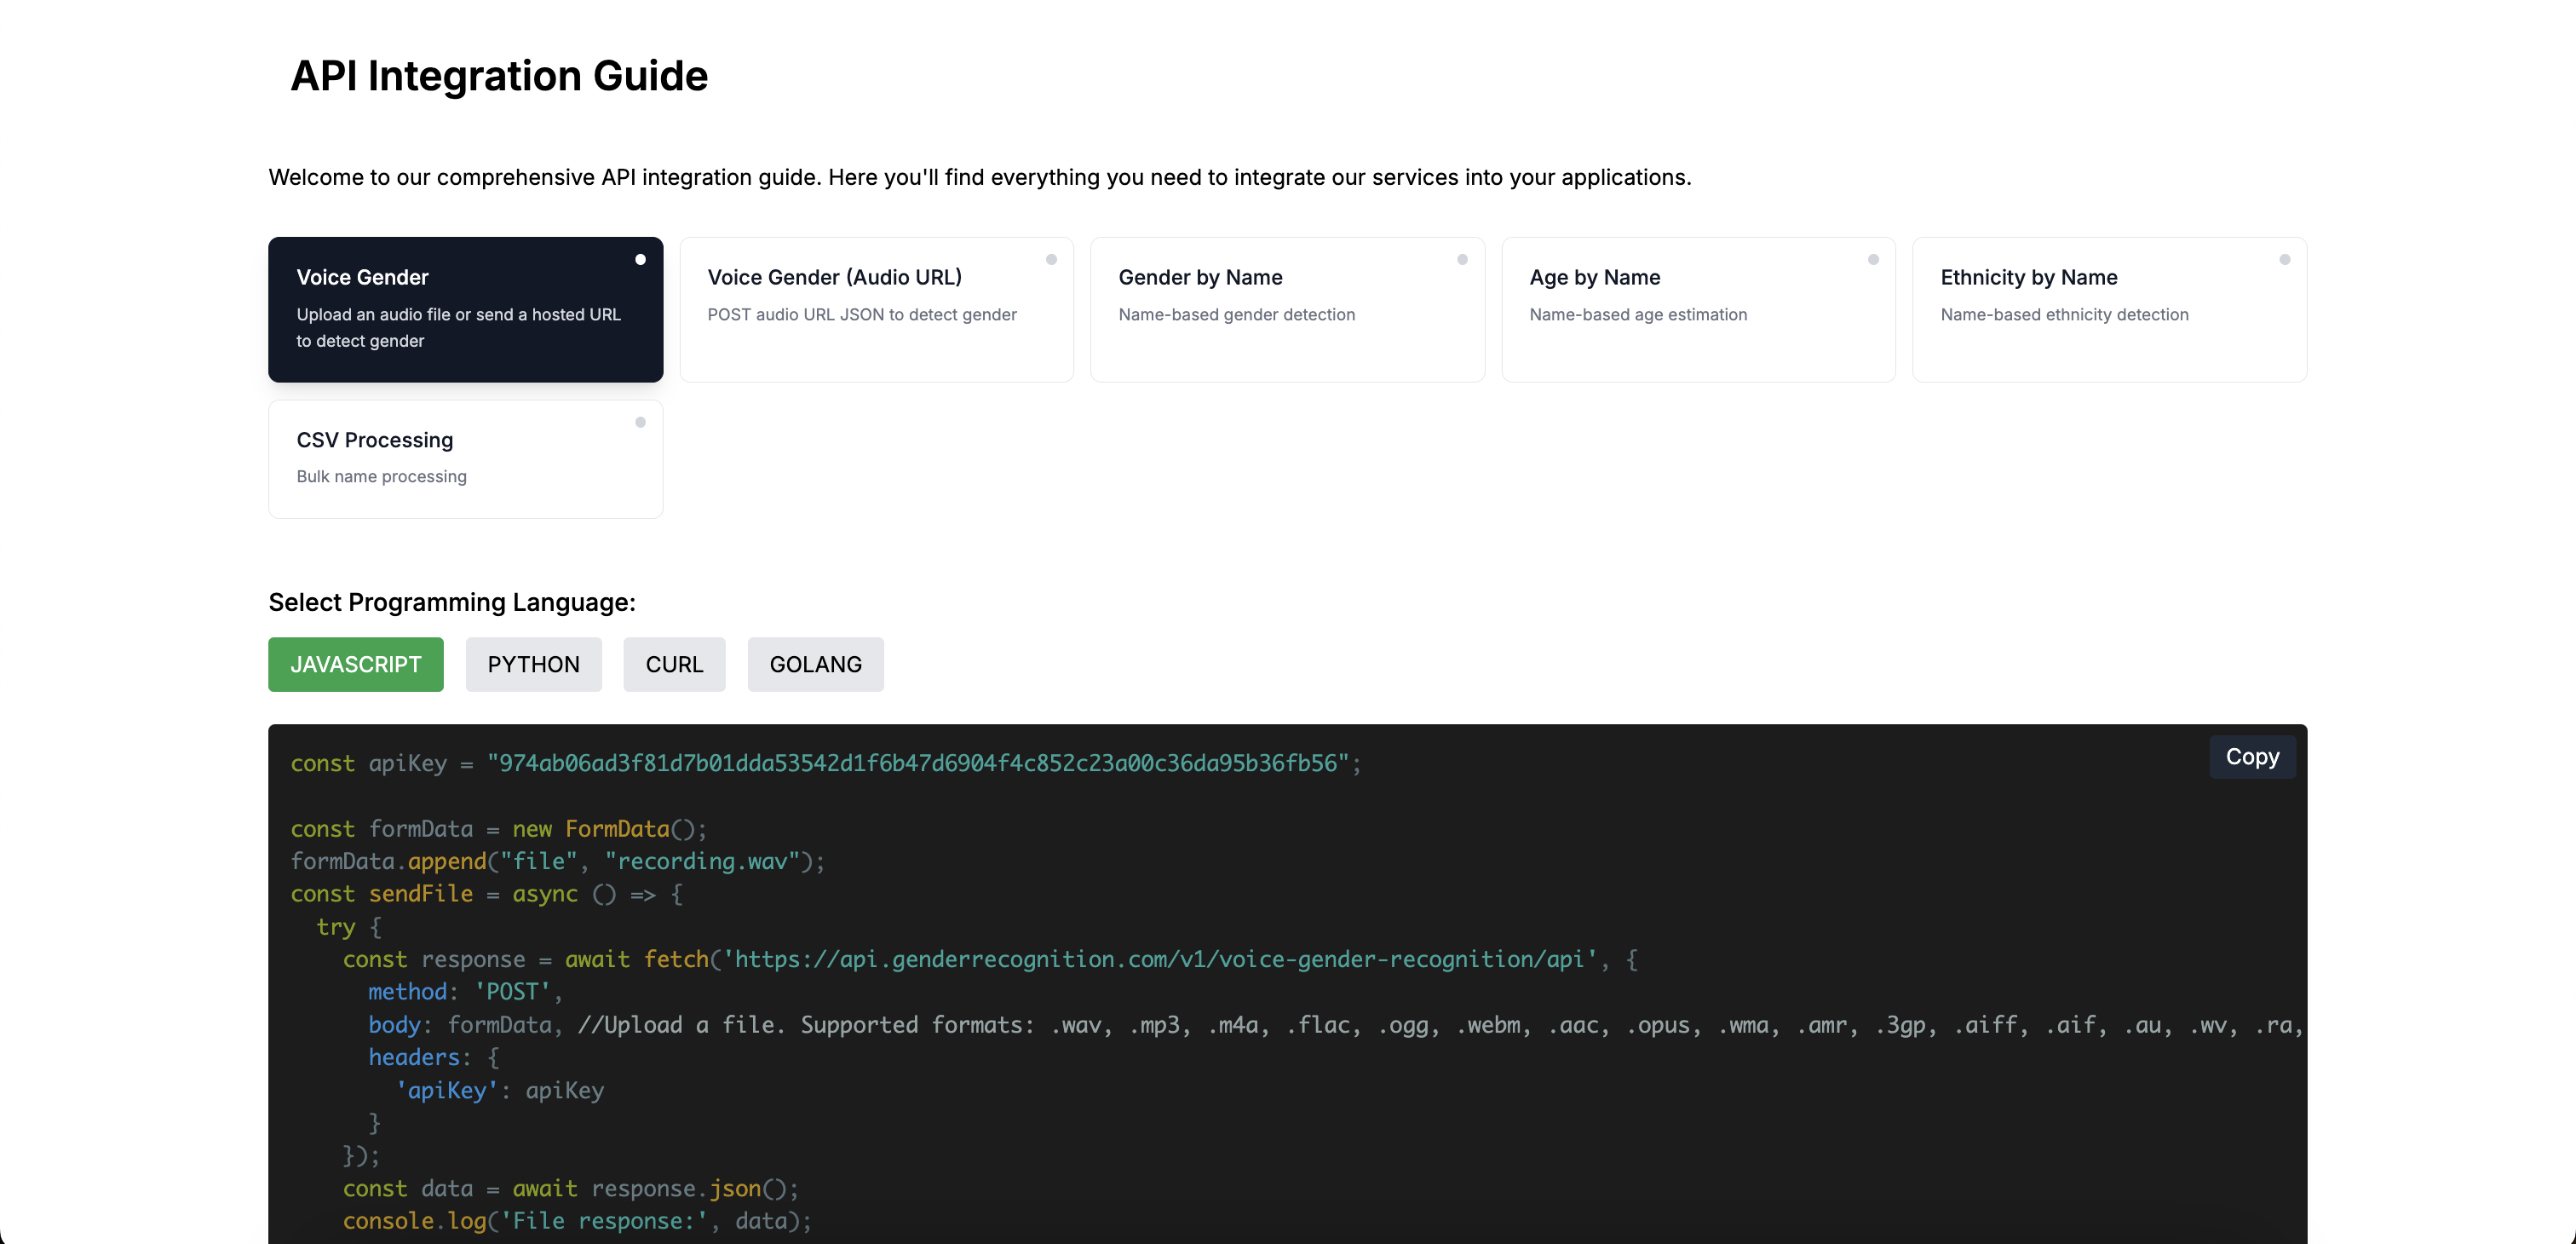The image size is (2576, 1244).
Task: Click the indicator dot on Voice Gender card
Action: coord(640,260)
